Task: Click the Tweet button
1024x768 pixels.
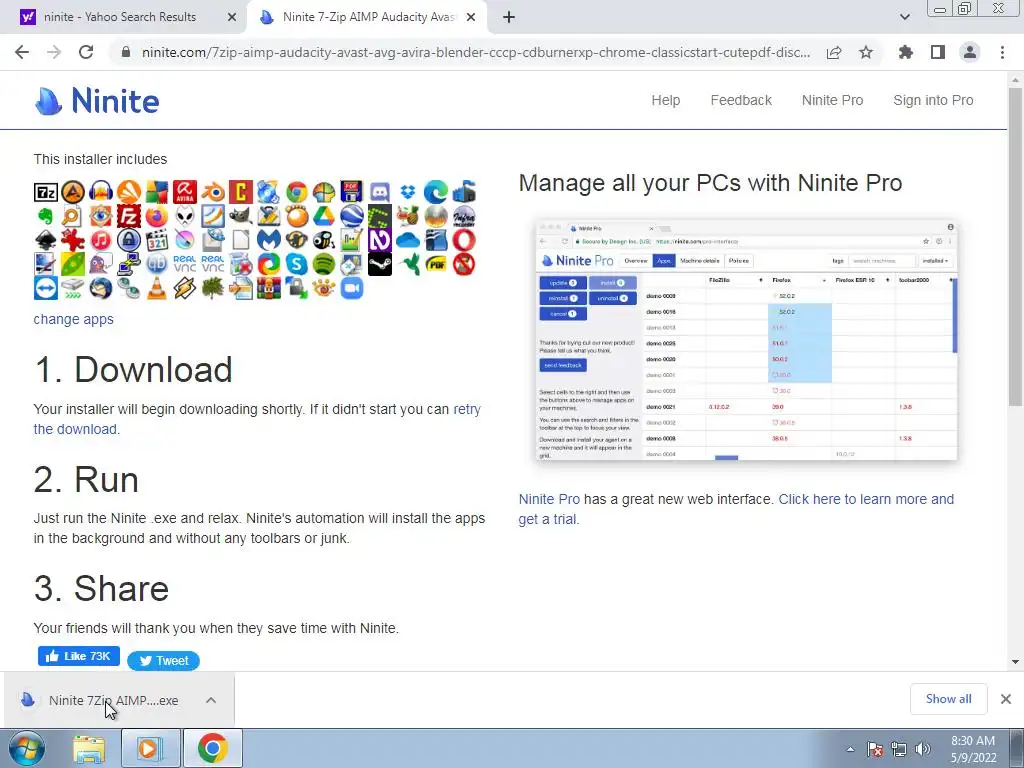Action: [x=163, y=661]
